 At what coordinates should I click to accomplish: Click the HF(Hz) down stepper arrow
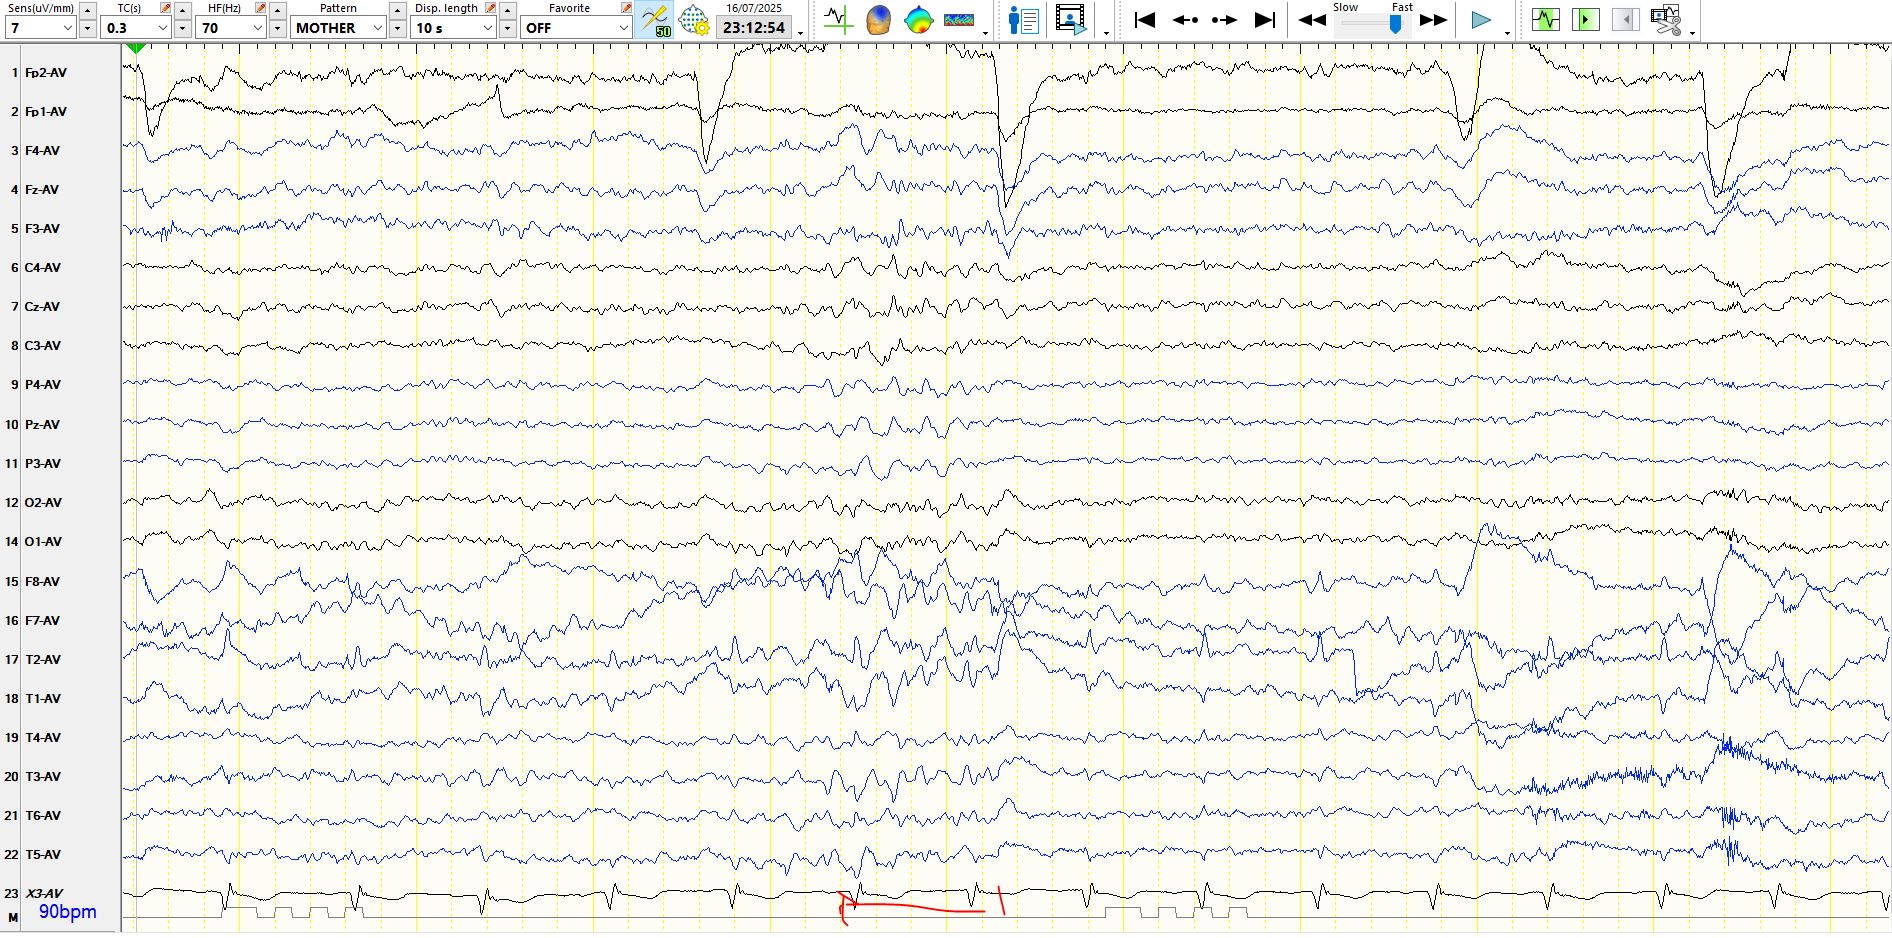278,28
